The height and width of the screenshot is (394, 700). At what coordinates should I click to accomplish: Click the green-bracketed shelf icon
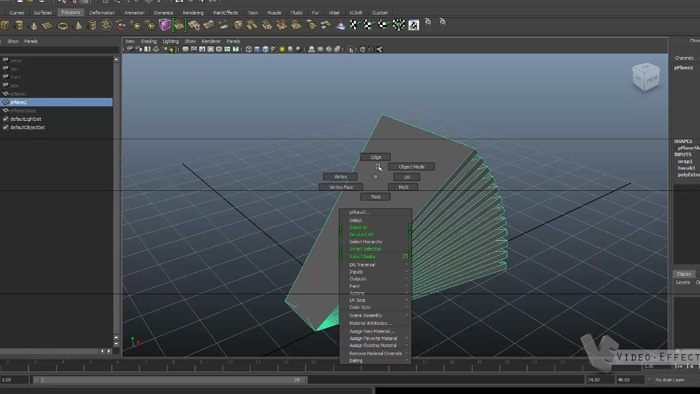[179, 25]
